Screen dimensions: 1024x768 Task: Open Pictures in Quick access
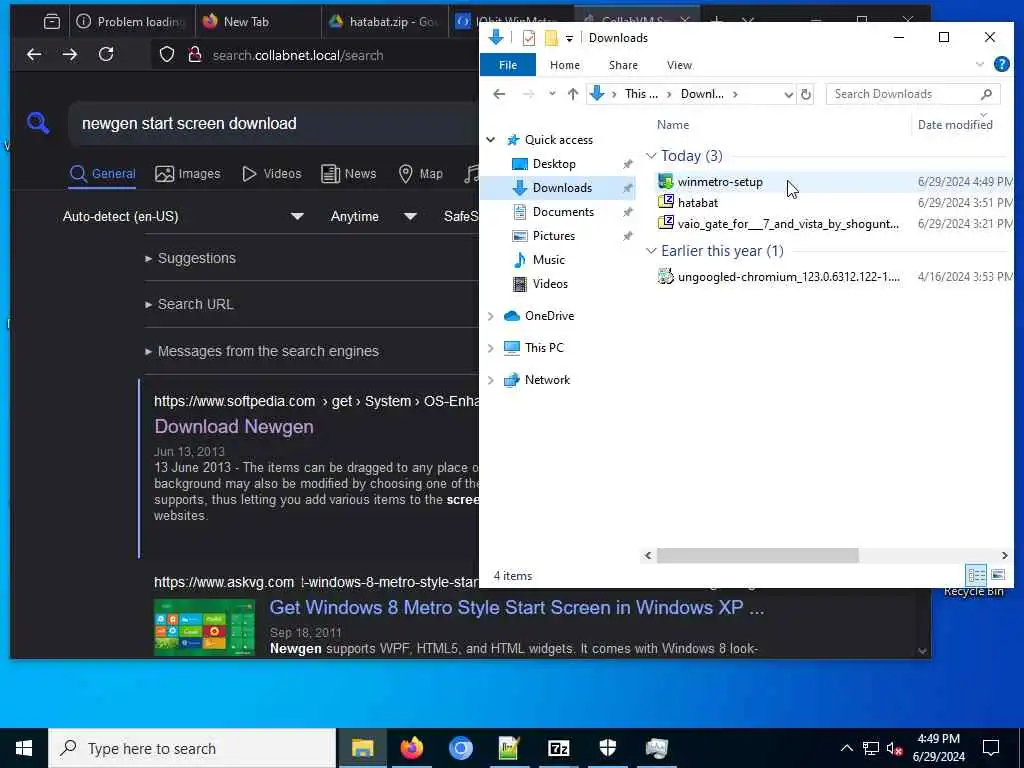point(553,236)
